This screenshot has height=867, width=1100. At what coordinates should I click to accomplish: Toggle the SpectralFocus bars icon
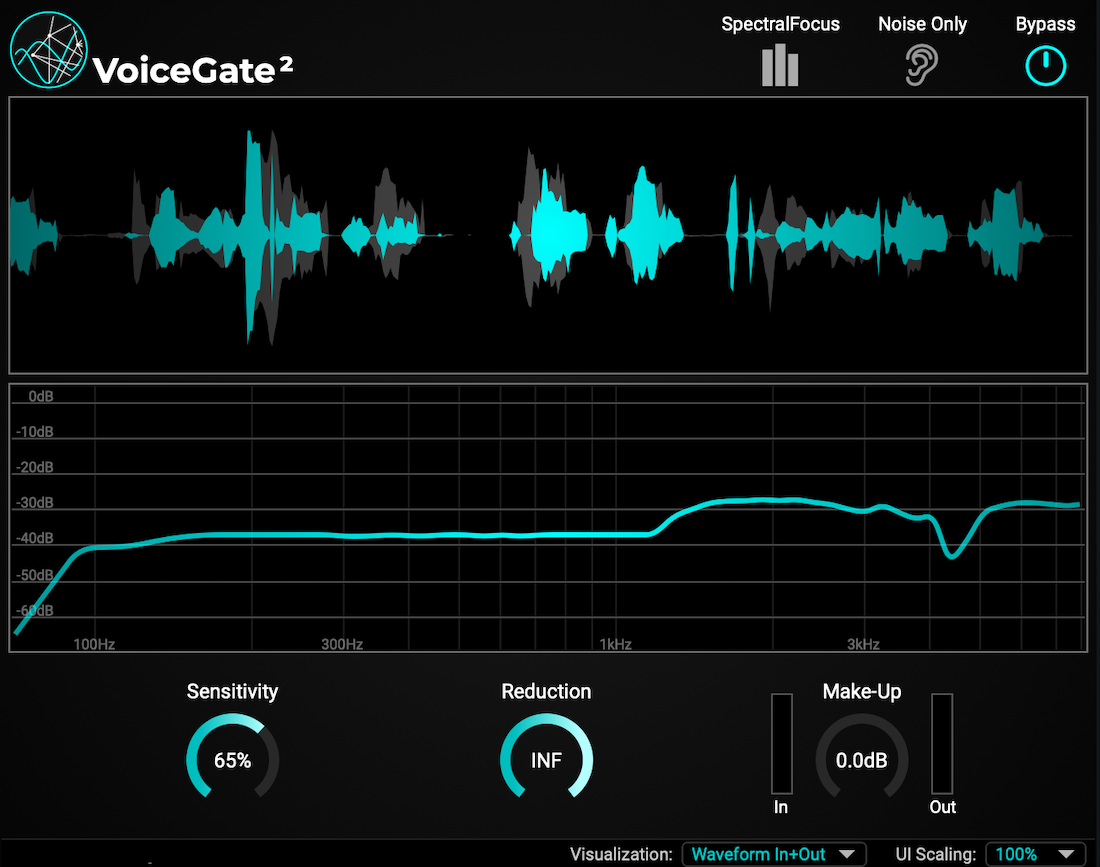(x=780, y=65)
